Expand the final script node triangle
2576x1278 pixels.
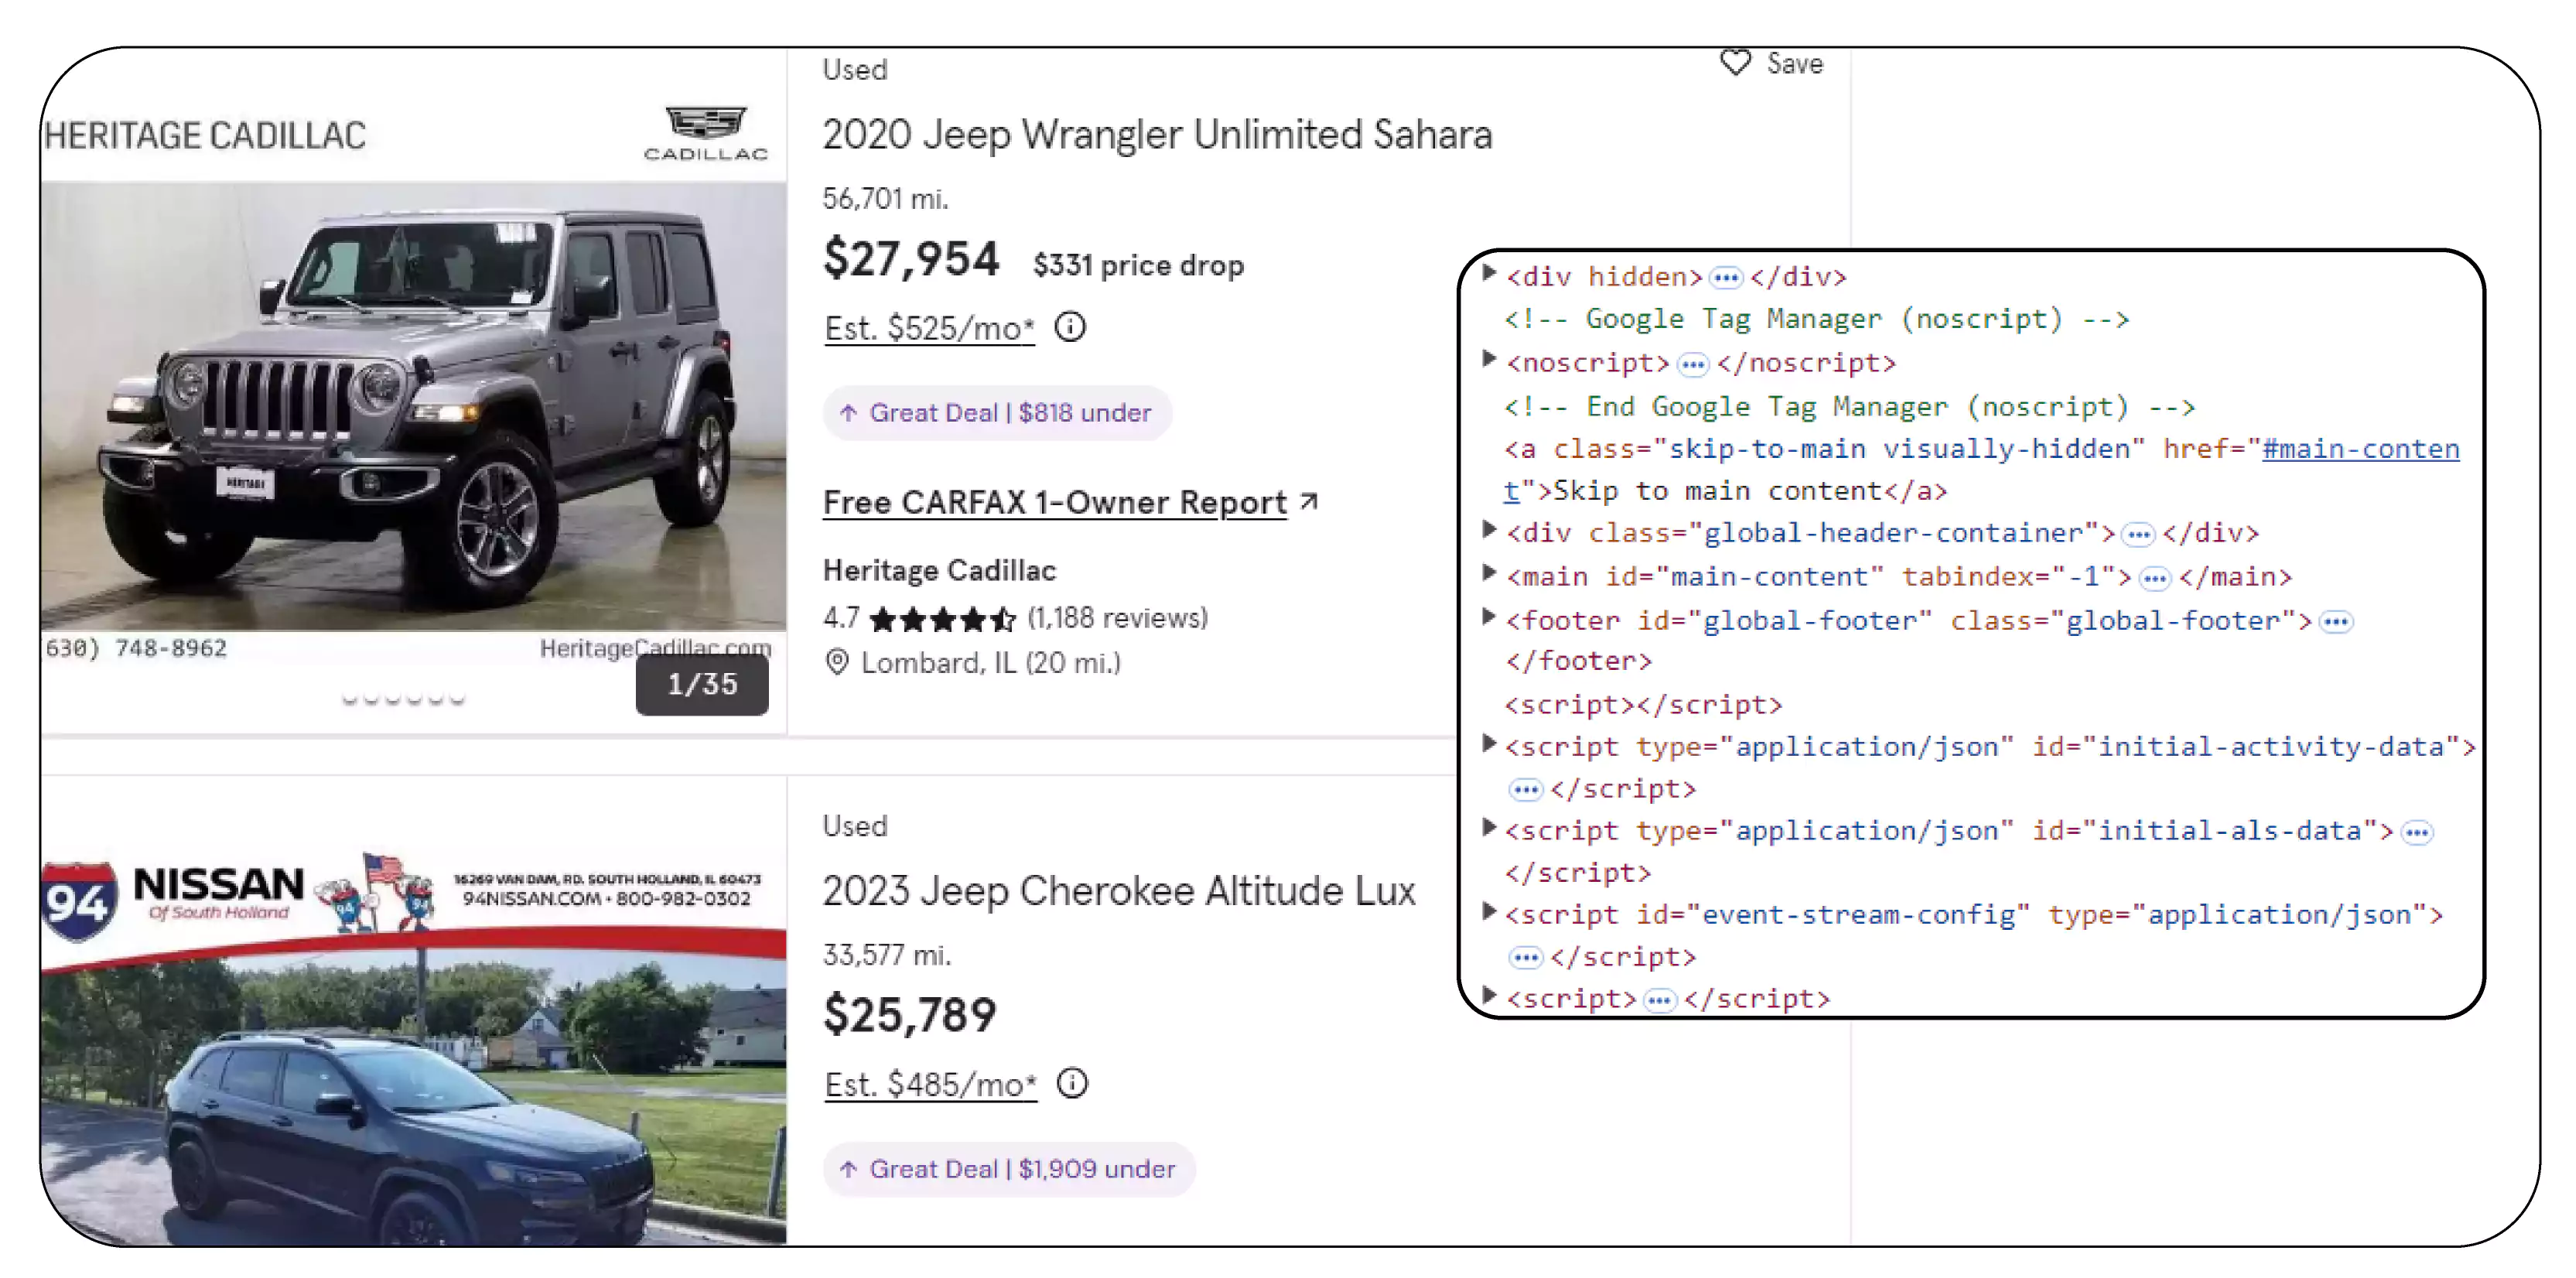coord(1489,995)
